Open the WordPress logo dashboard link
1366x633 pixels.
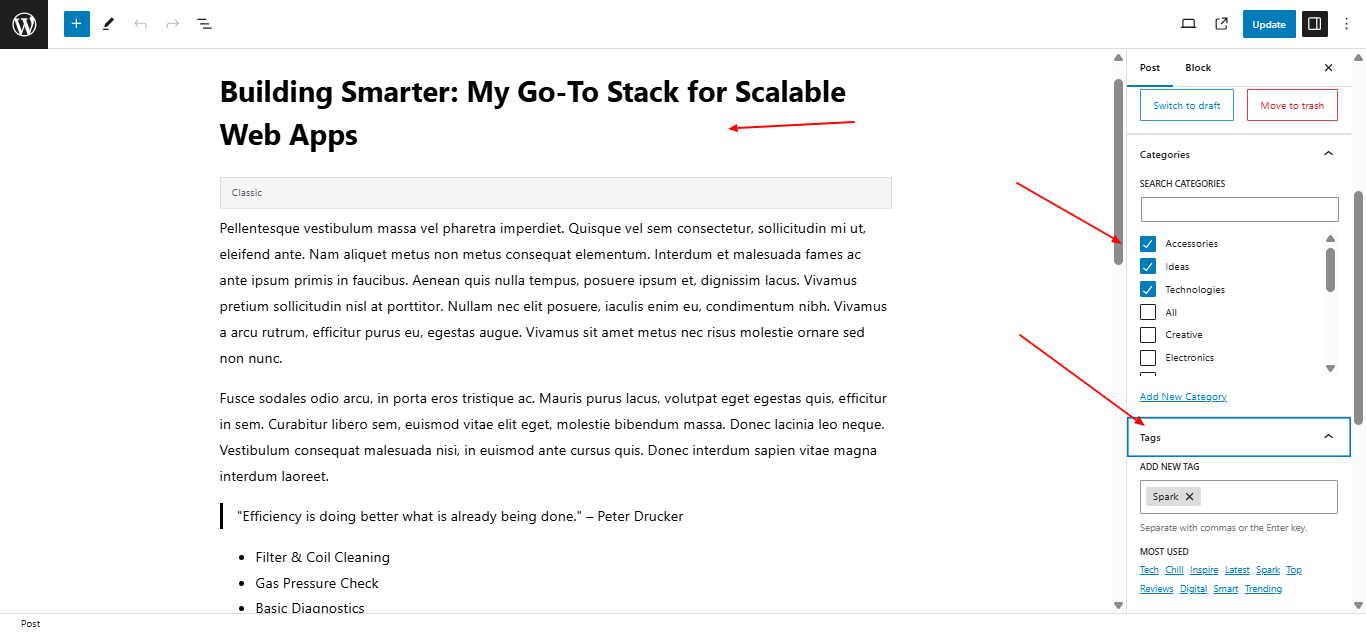coord(24,24)
